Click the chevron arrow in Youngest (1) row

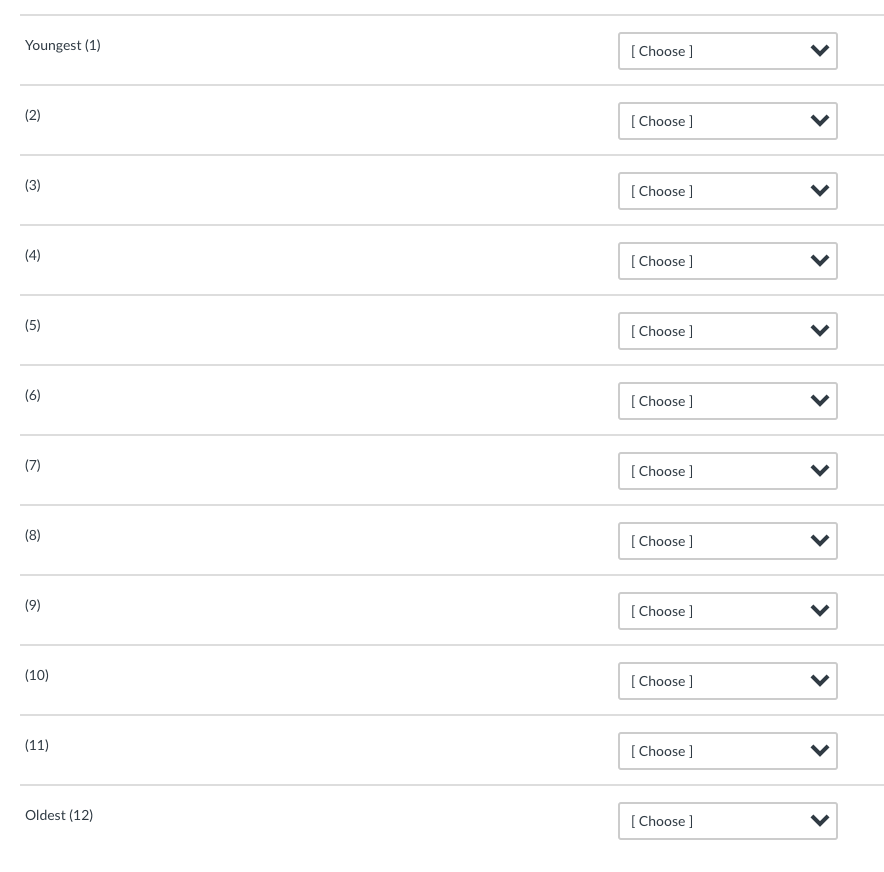(x=820, y=51)
